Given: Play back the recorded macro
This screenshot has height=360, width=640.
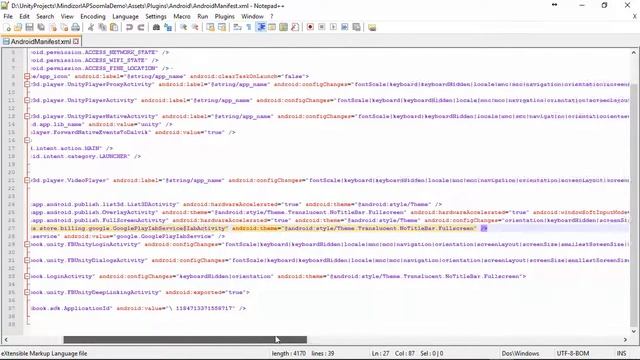Looking at the screenshot, I should click(333, 27).
